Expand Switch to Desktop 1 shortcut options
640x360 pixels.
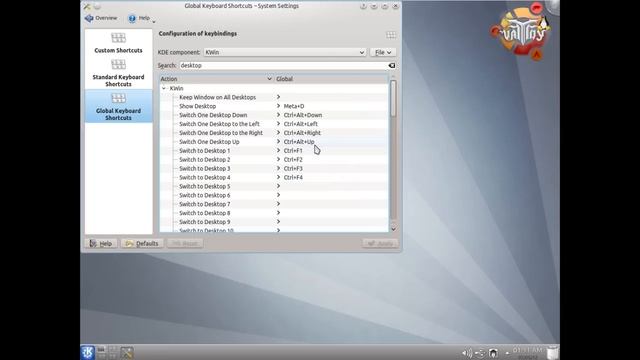pyautogui.click(x=278, y=151)
